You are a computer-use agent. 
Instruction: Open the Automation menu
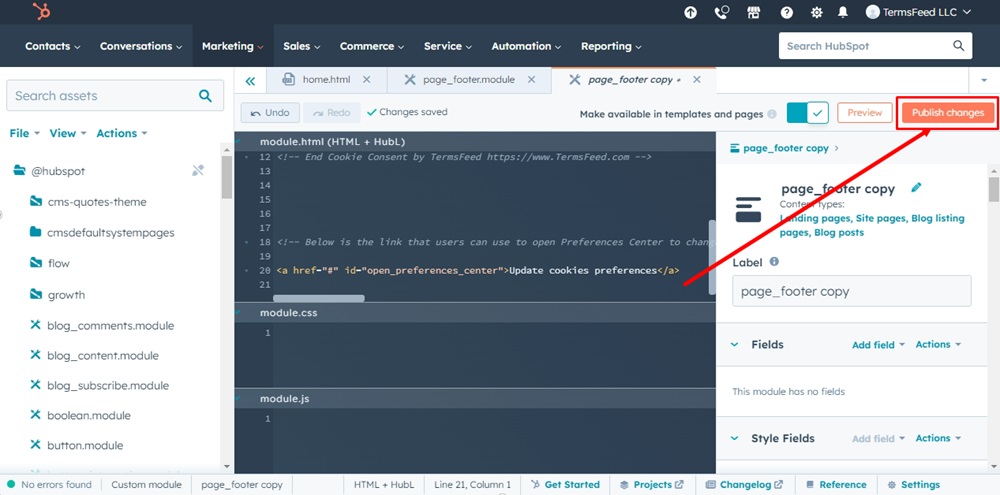(526, 46)
